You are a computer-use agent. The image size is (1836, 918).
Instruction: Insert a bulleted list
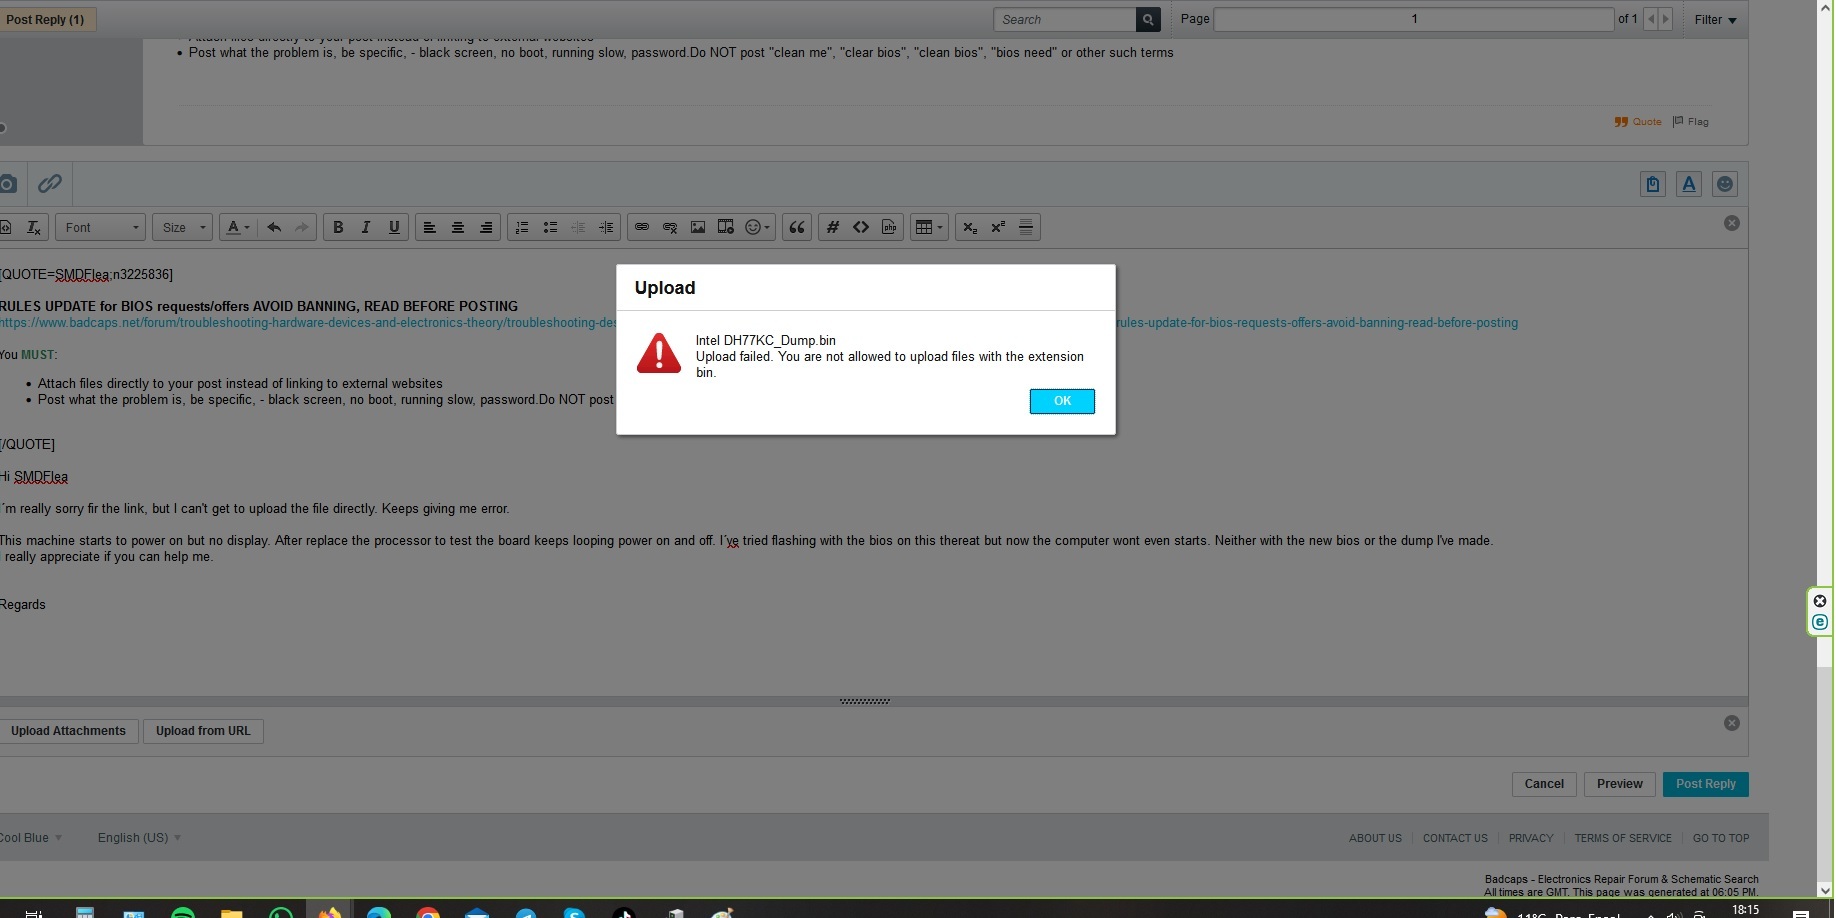click(550, 228)
